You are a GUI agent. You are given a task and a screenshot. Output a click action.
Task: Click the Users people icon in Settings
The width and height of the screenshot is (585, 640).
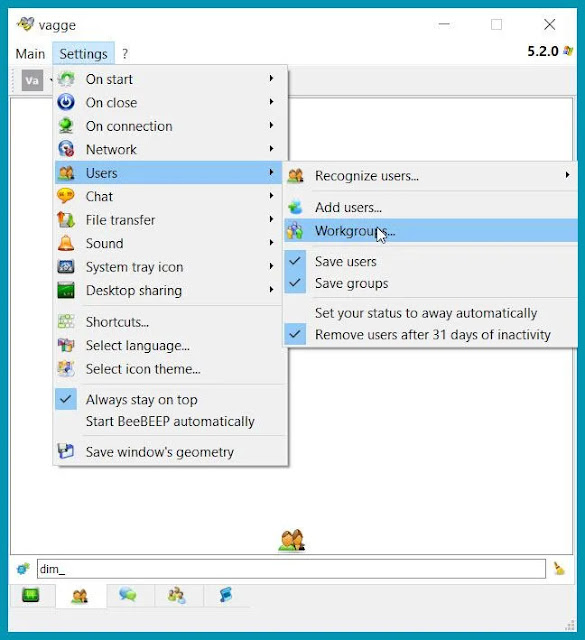click(66, 173)
